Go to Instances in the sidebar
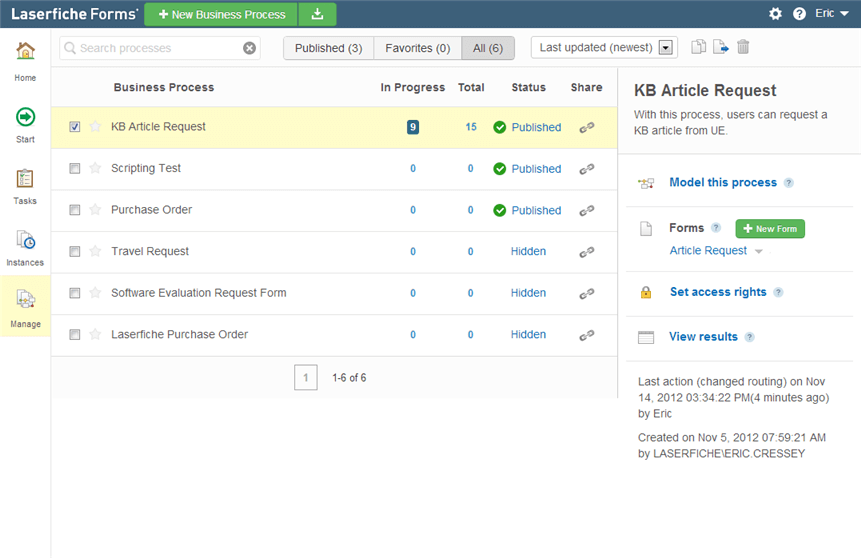This screenshot has height=558, width=861. pyautogui.click(x=25, y=241)
